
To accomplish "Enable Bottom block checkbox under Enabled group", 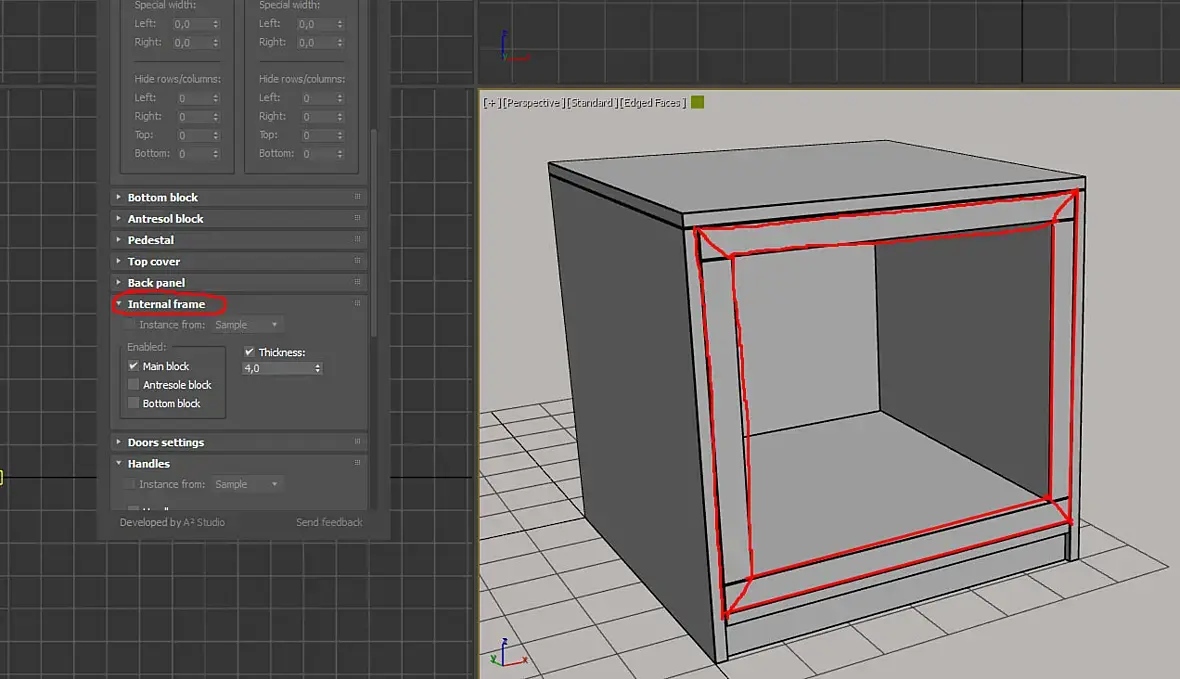I will pyautogui.click(x=134, y=404).
